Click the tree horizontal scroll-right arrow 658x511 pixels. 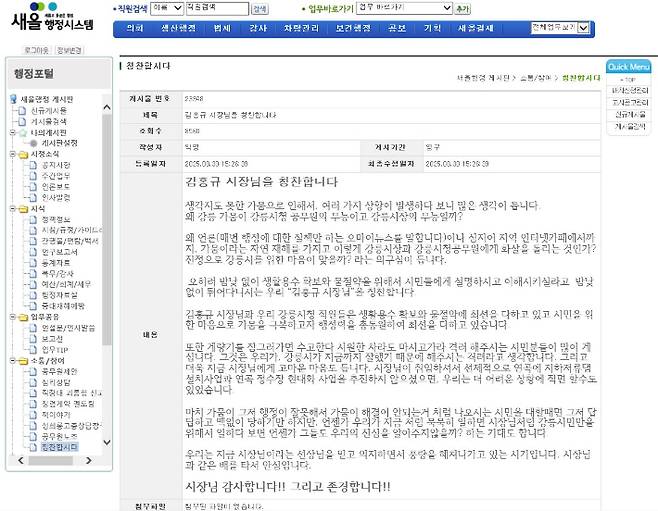[89, 460]
